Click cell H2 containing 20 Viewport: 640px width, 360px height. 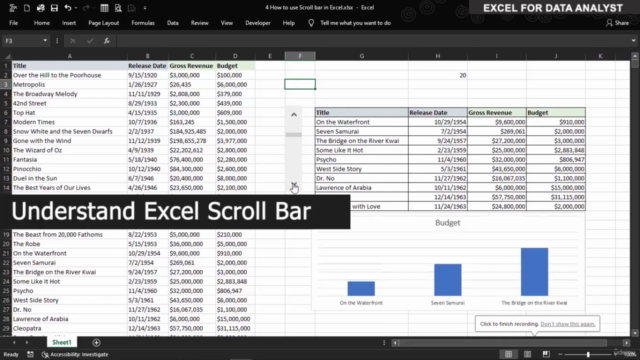tap(438, 75)
